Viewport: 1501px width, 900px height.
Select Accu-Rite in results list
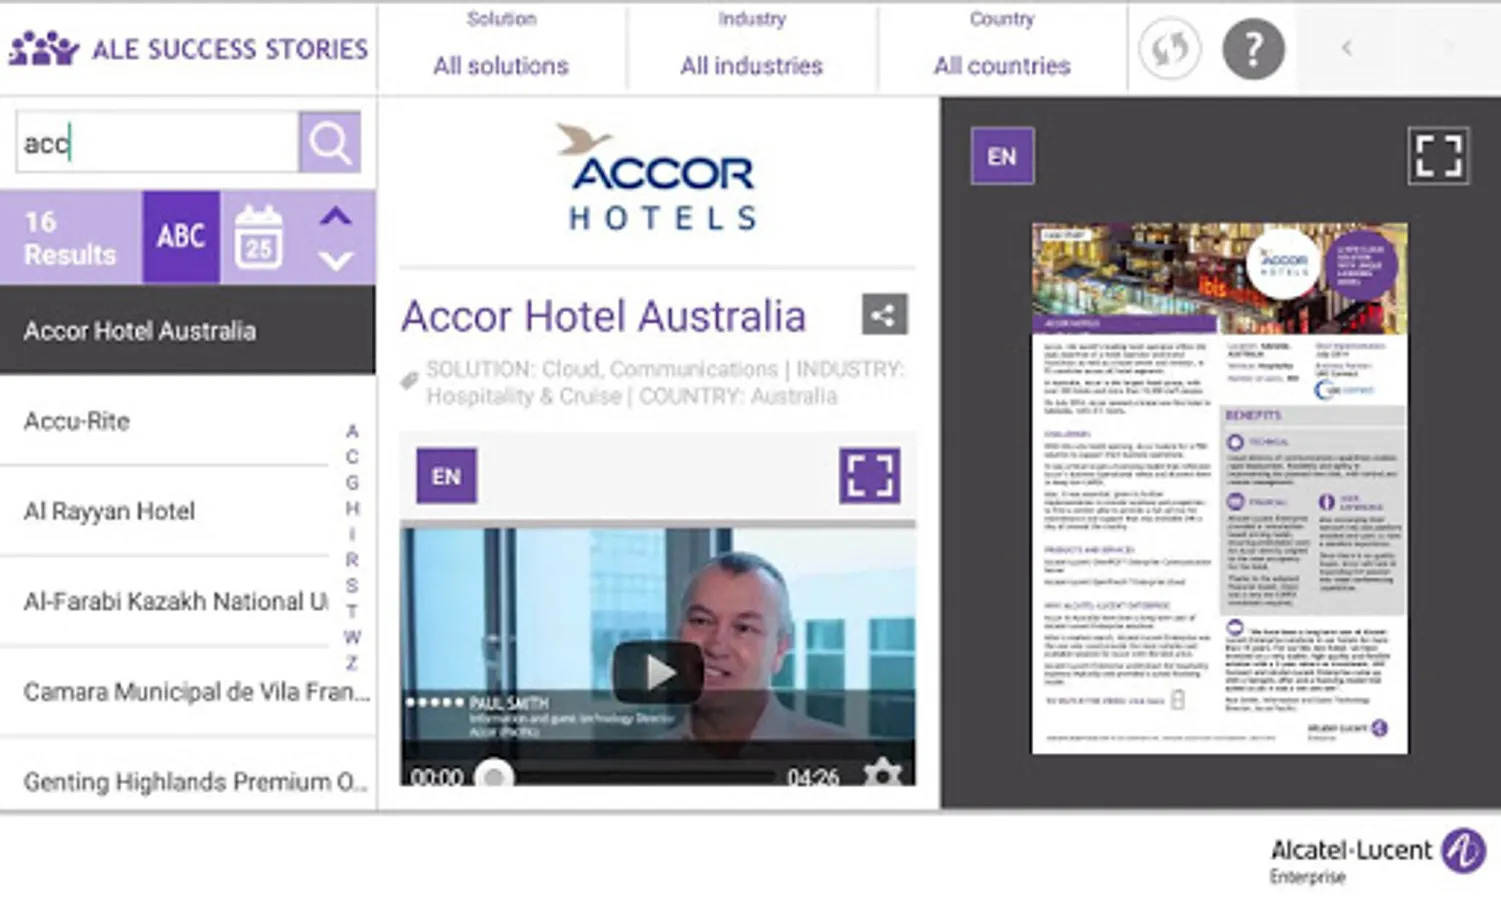click(165, 421)
